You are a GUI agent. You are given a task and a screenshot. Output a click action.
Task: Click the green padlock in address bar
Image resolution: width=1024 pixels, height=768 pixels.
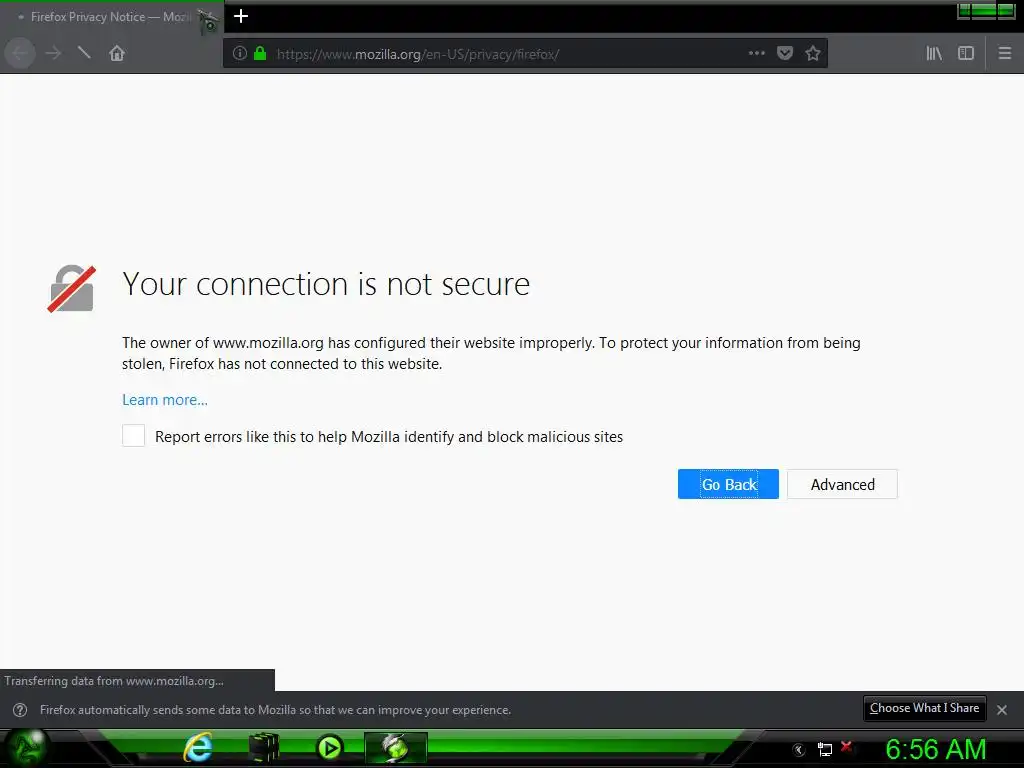point(260,54)
